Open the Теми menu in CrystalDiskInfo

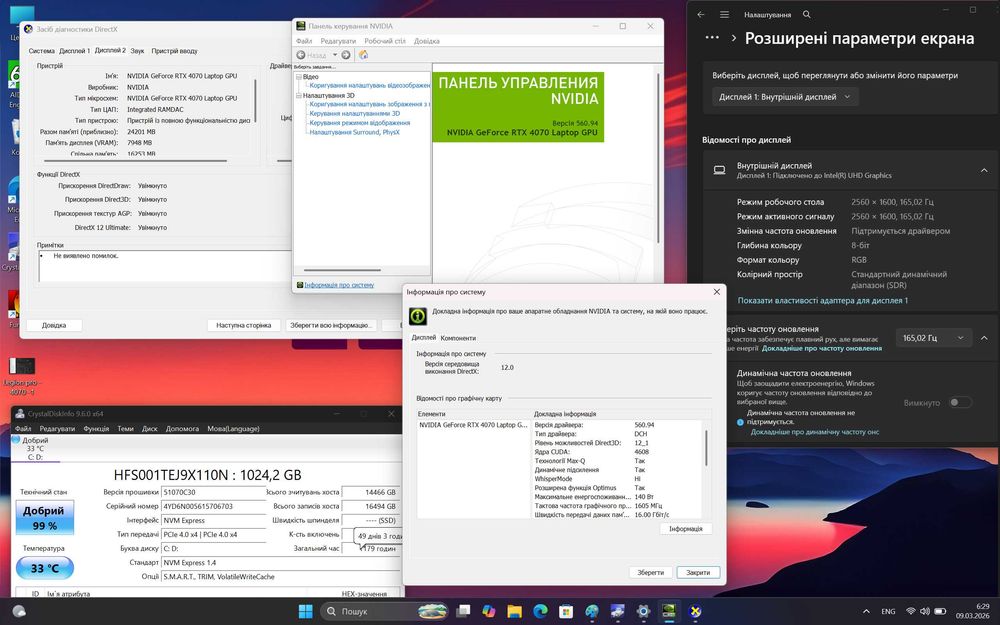tap(126, 429)
